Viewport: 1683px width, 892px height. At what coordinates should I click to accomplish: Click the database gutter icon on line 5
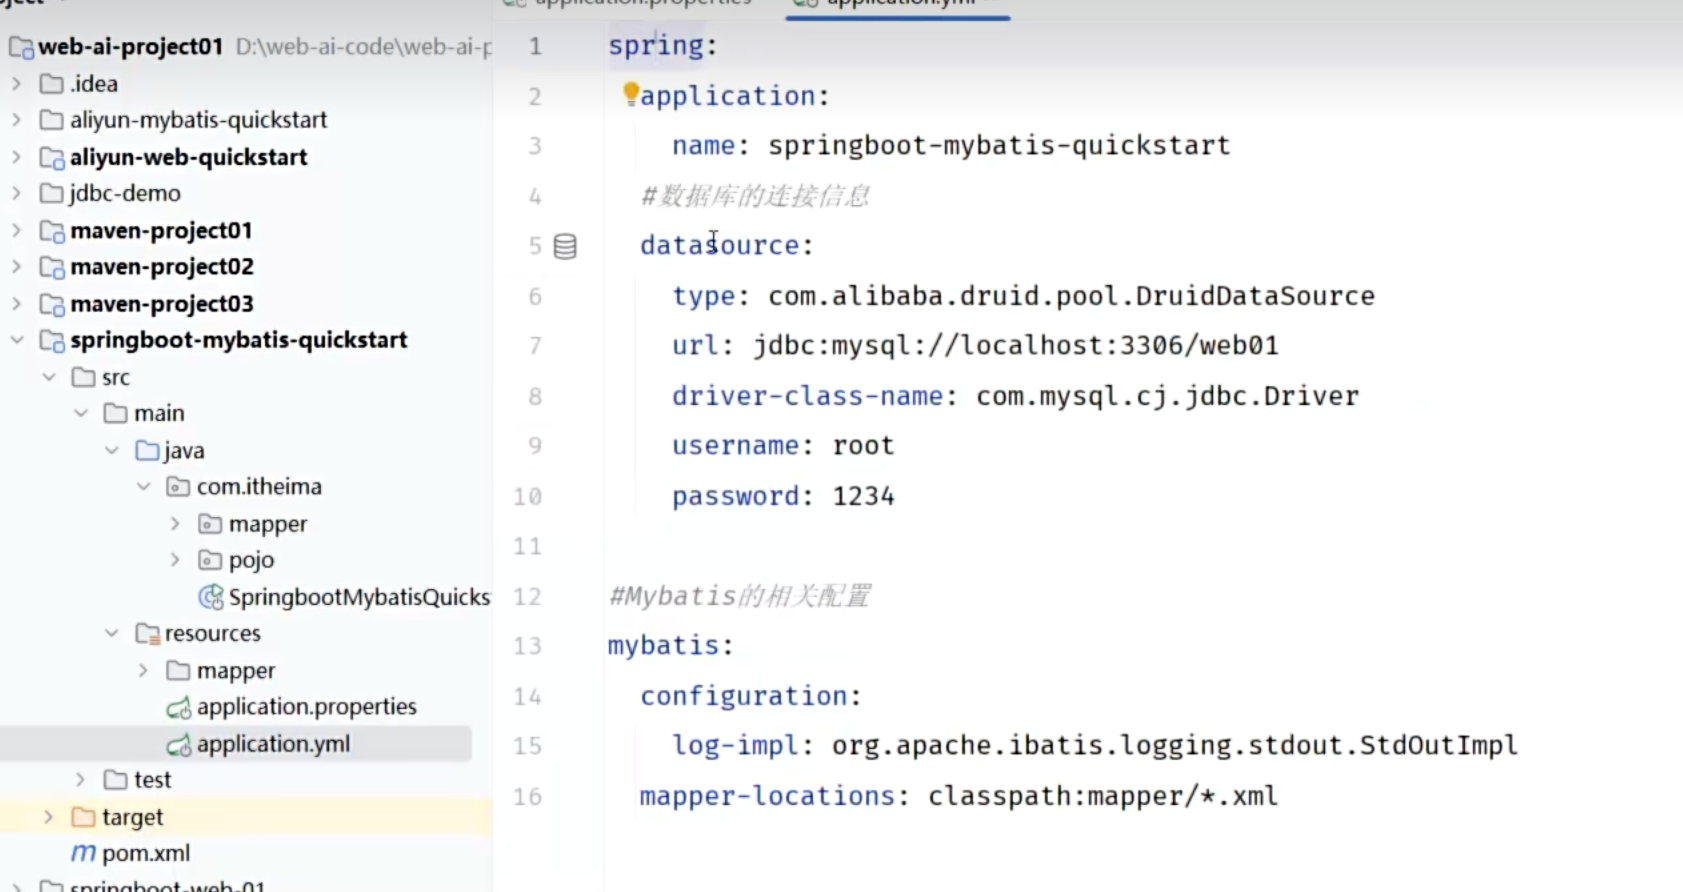point(565,246)
